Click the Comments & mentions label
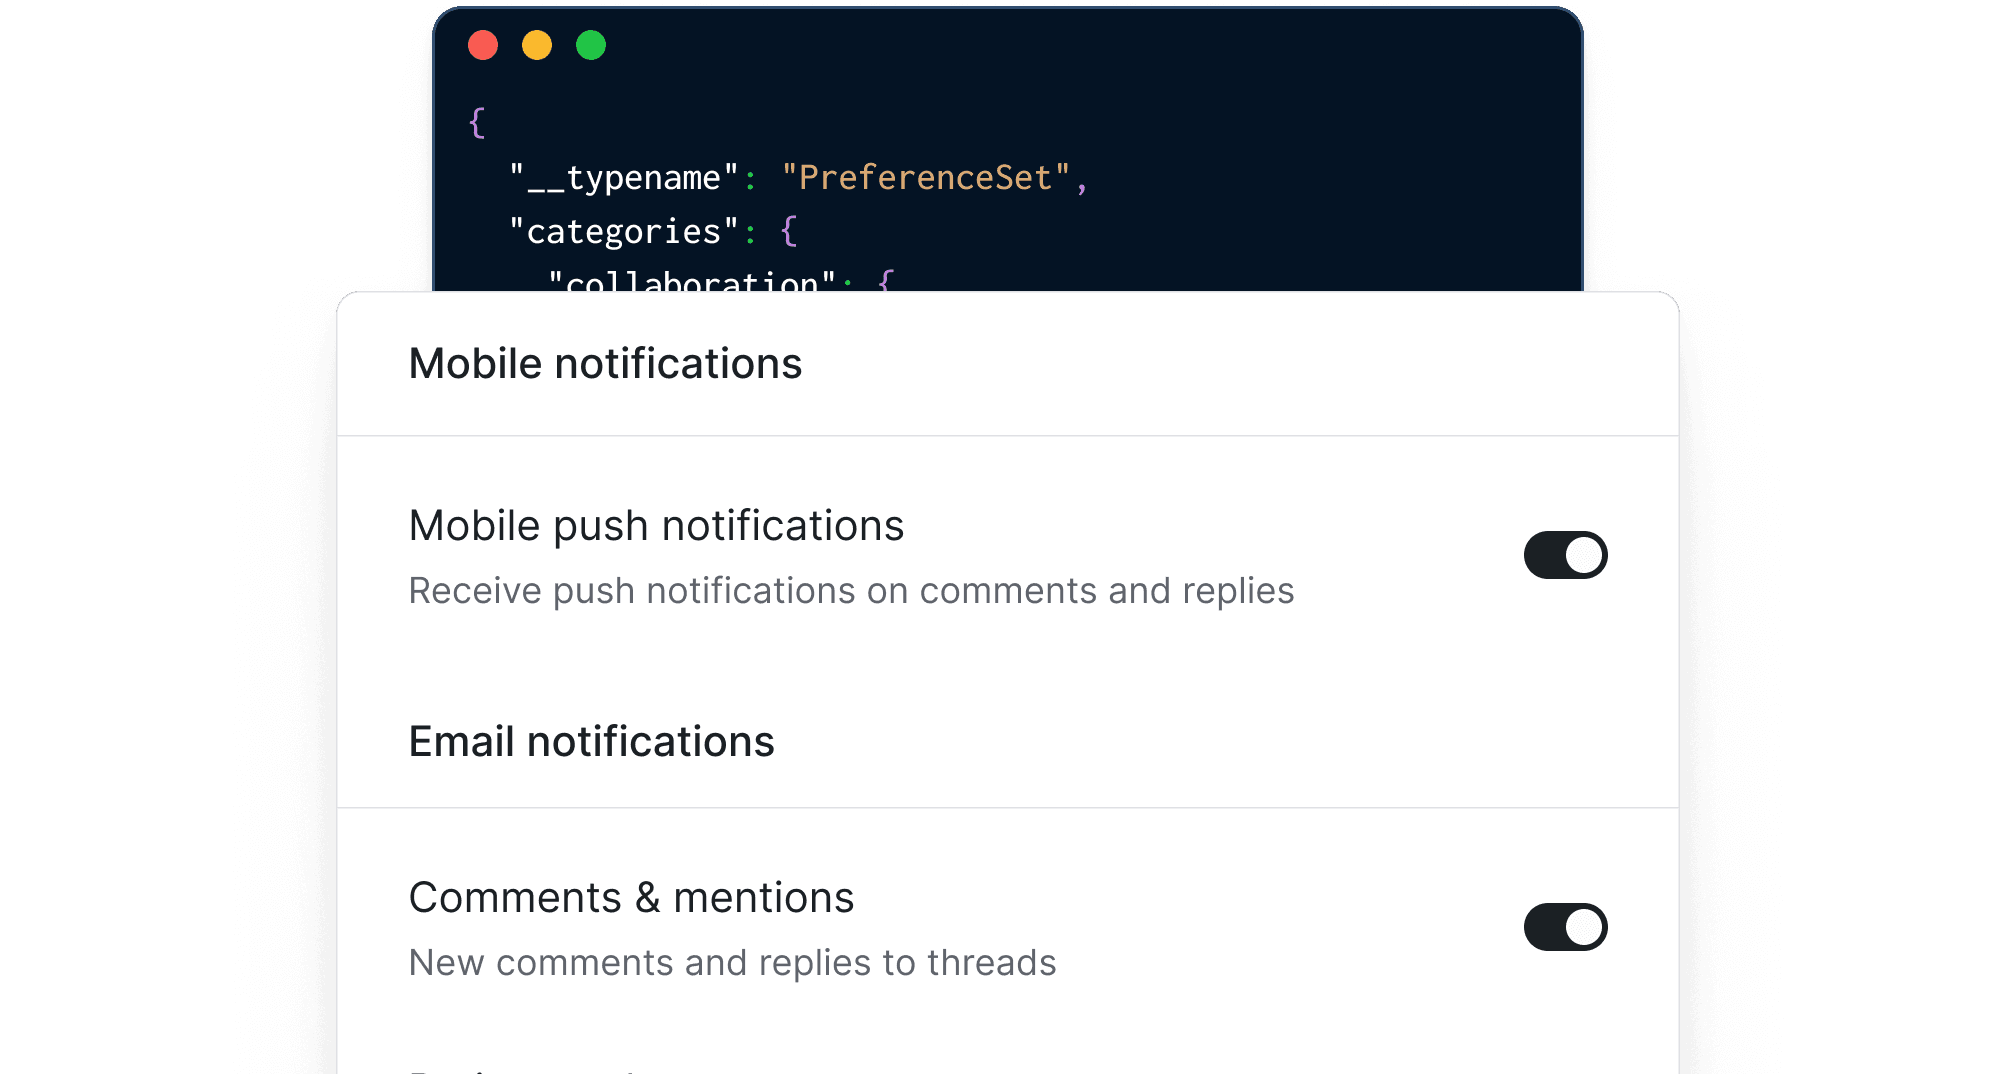2016x1074 pixels. [x=630, y=897]
